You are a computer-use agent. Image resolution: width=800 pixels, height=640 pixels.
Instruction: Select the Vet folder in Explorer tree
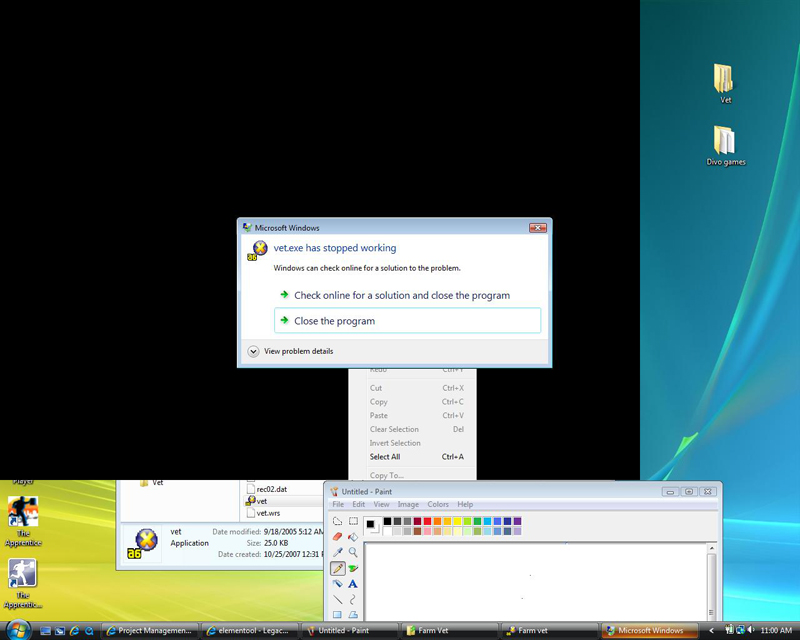152,482
